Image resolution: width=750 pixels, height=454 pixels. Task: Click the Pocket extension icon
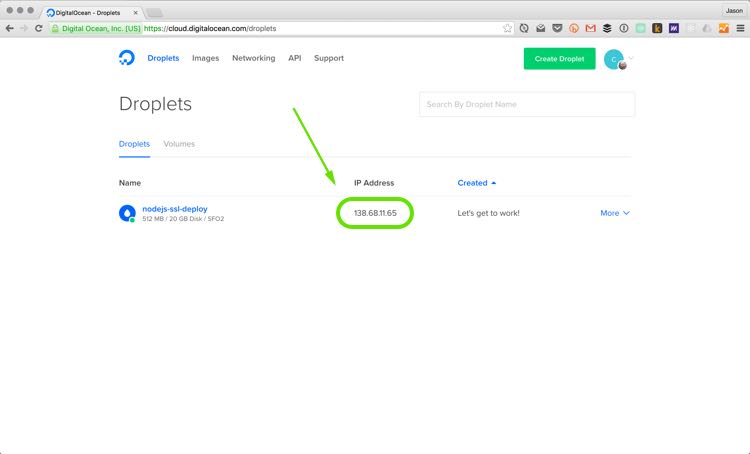(557, 28)
